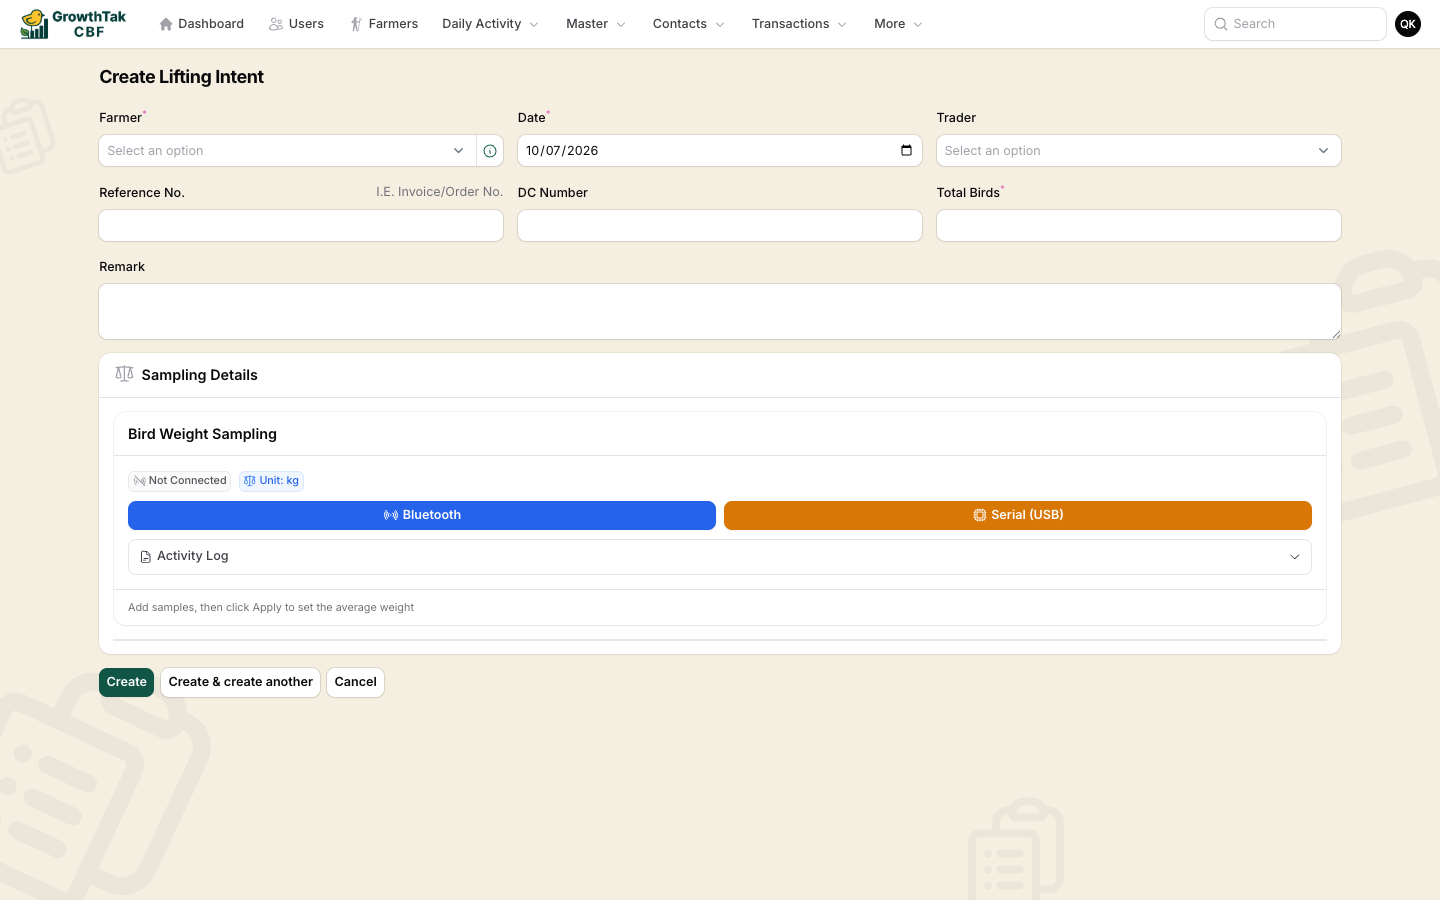This screenshot has width=1440, height=900.
Task: Expand the Contacts menu chevron
Action: [x=720, y=25]
